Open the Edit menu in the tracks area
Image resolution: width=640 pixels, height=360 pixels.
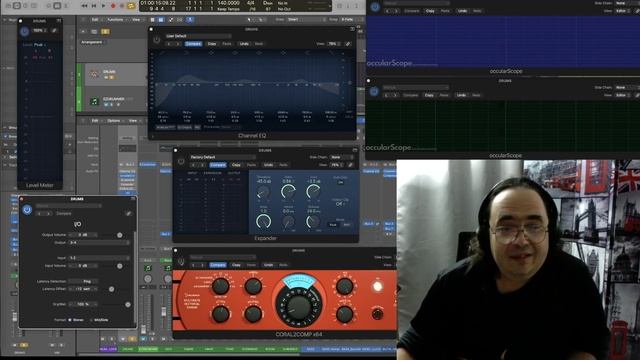coord(95,20)
